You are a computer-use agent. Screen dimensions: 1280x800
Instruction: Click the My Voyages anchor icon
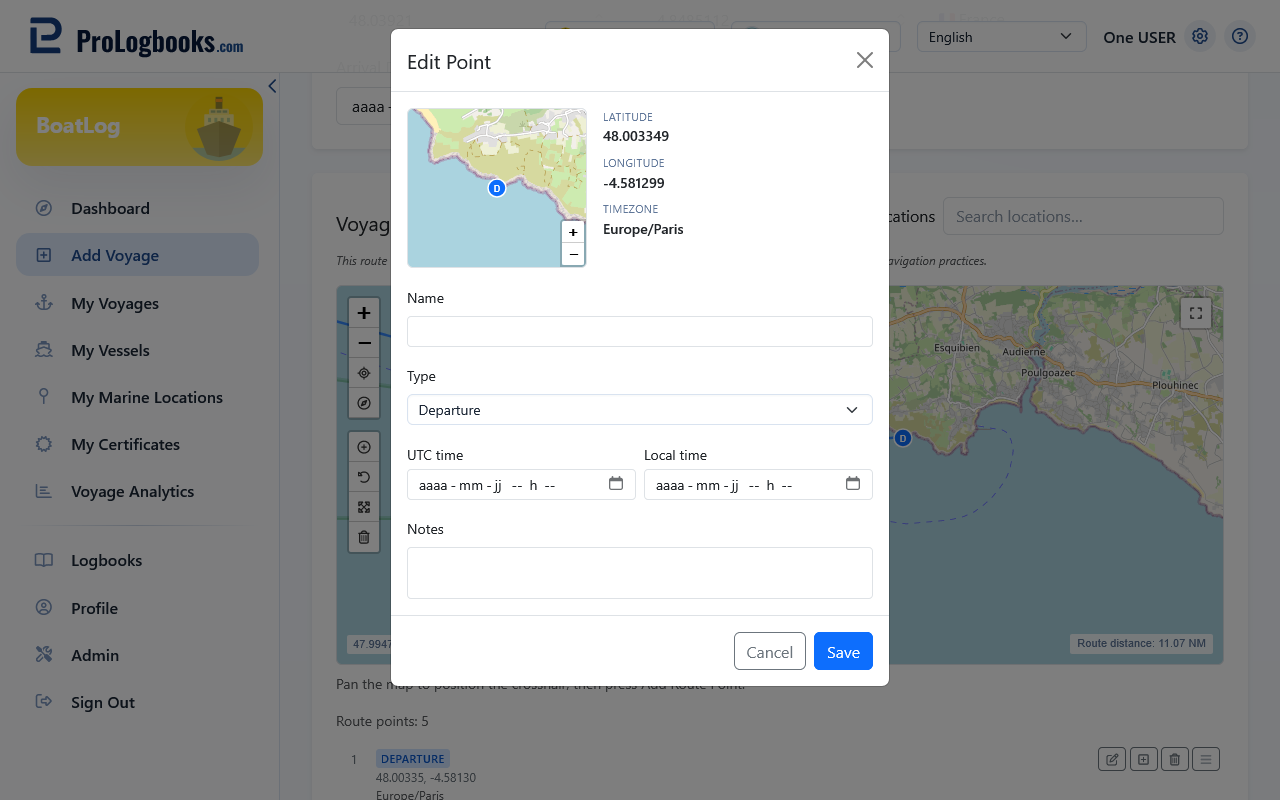pyautogui.click(x=43, y=302)
